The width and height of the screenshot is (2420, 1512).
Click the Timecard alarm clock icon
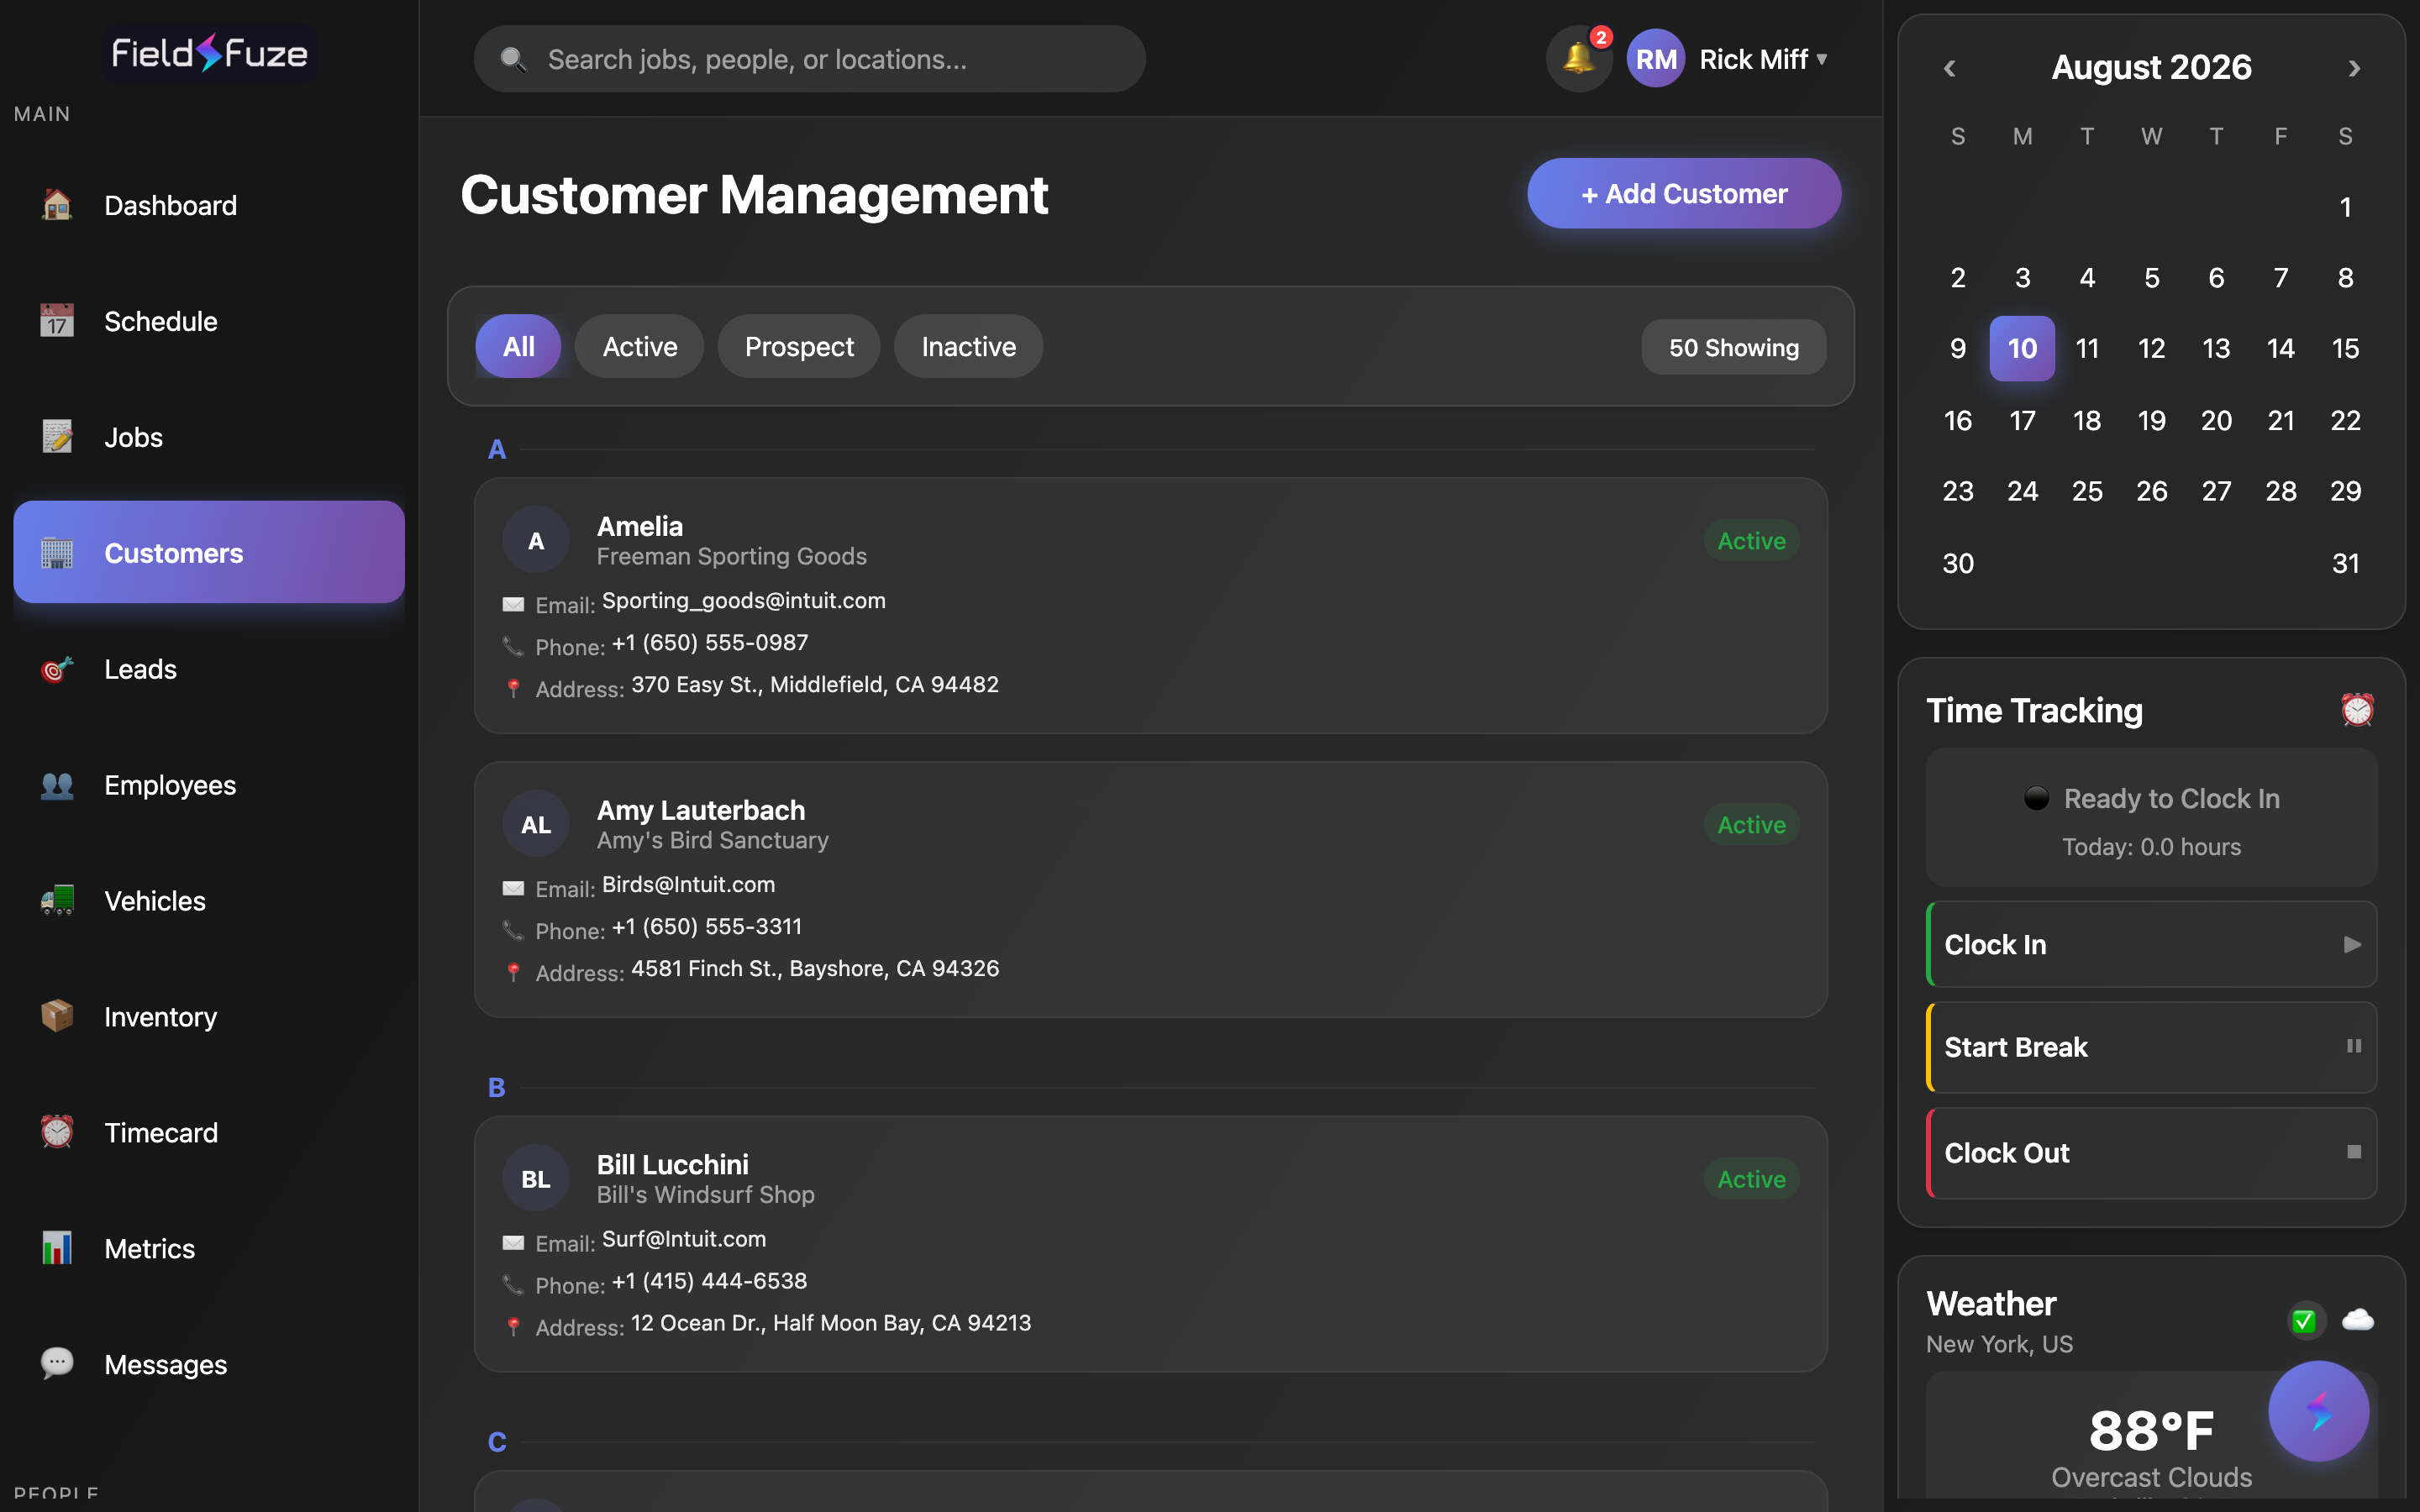click(x=57, y=1133)
